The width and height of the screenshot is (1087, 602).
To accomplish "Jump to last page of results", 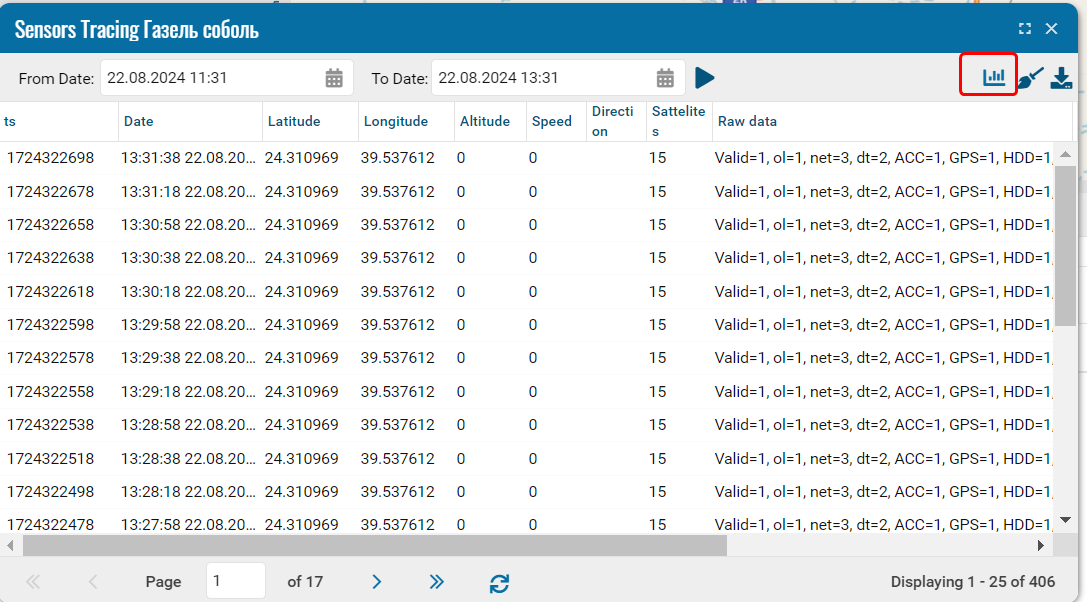I will coord(436,581).
